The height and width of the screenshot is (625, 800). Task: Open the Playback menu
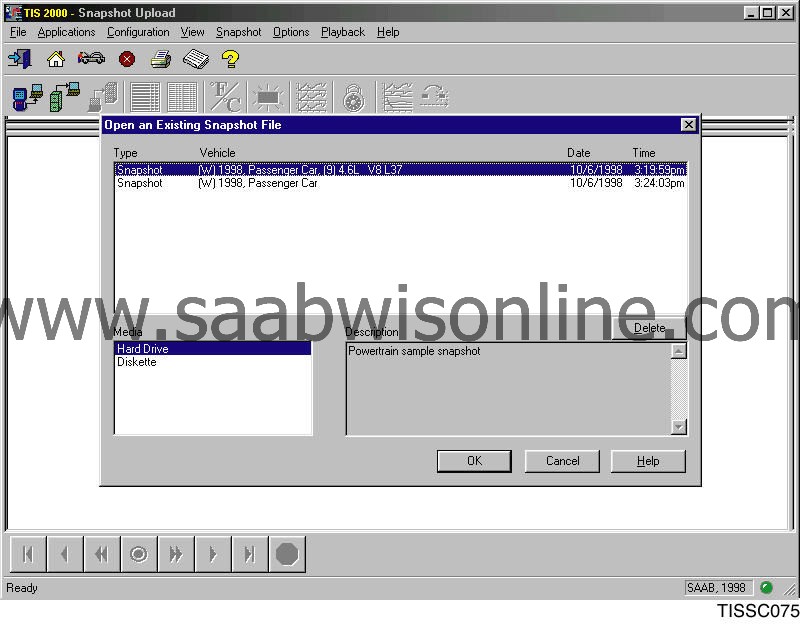342,32
